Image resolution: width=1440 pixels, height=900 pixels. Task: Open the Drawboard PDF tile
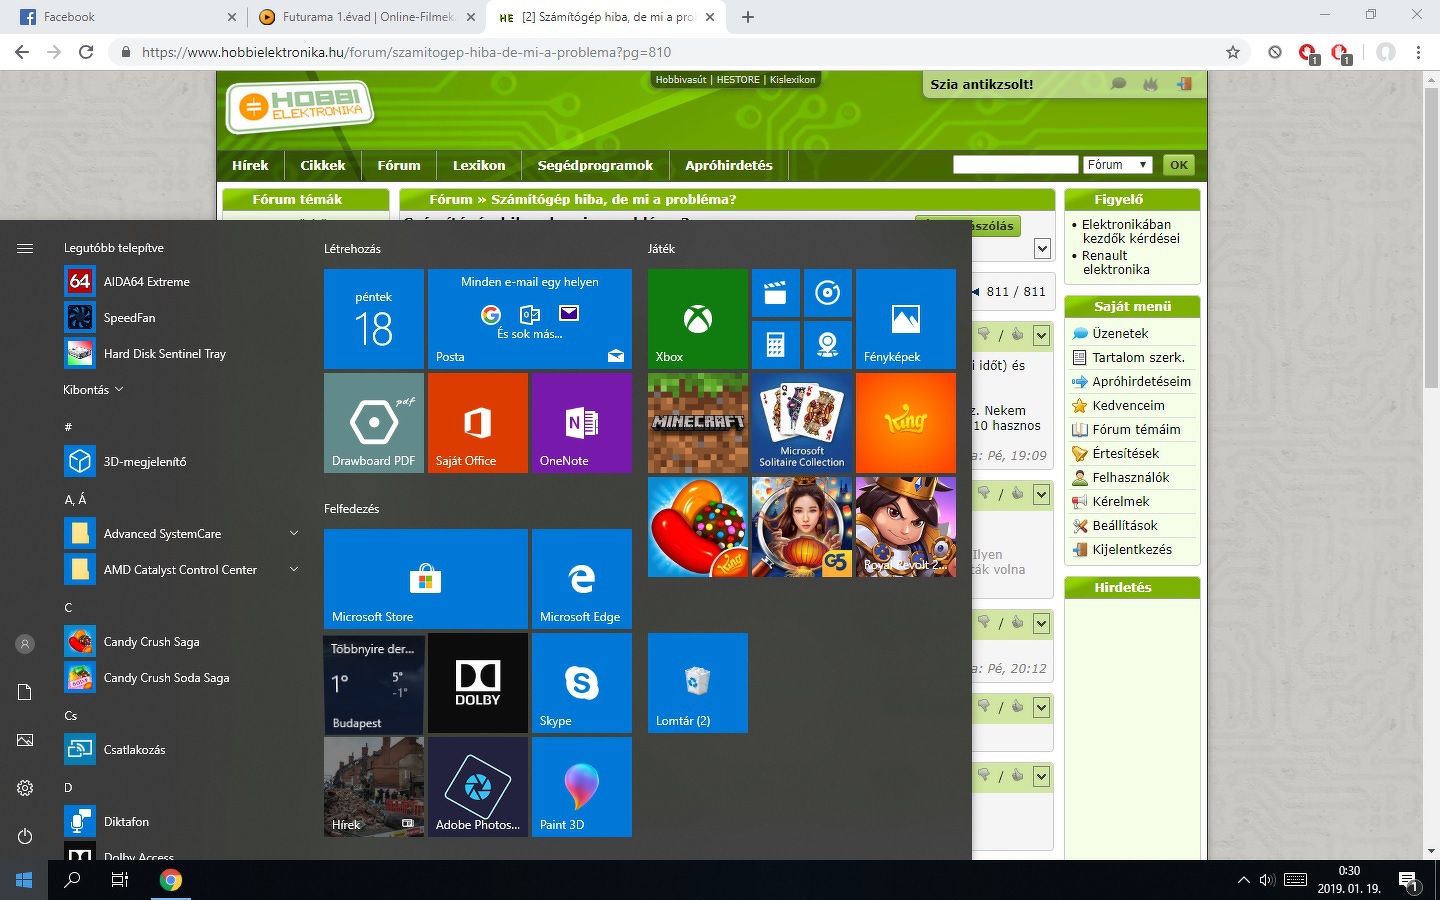coord(374,423)
